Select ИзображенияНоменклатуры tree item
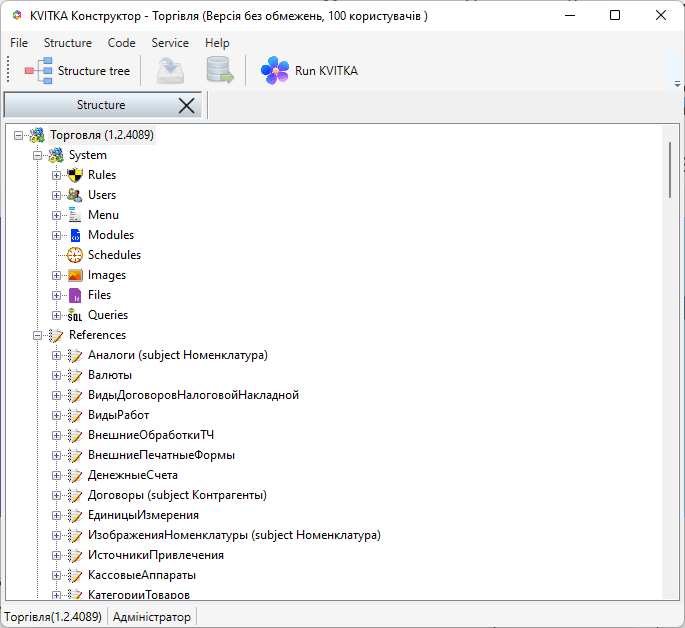 pos(234,535)
